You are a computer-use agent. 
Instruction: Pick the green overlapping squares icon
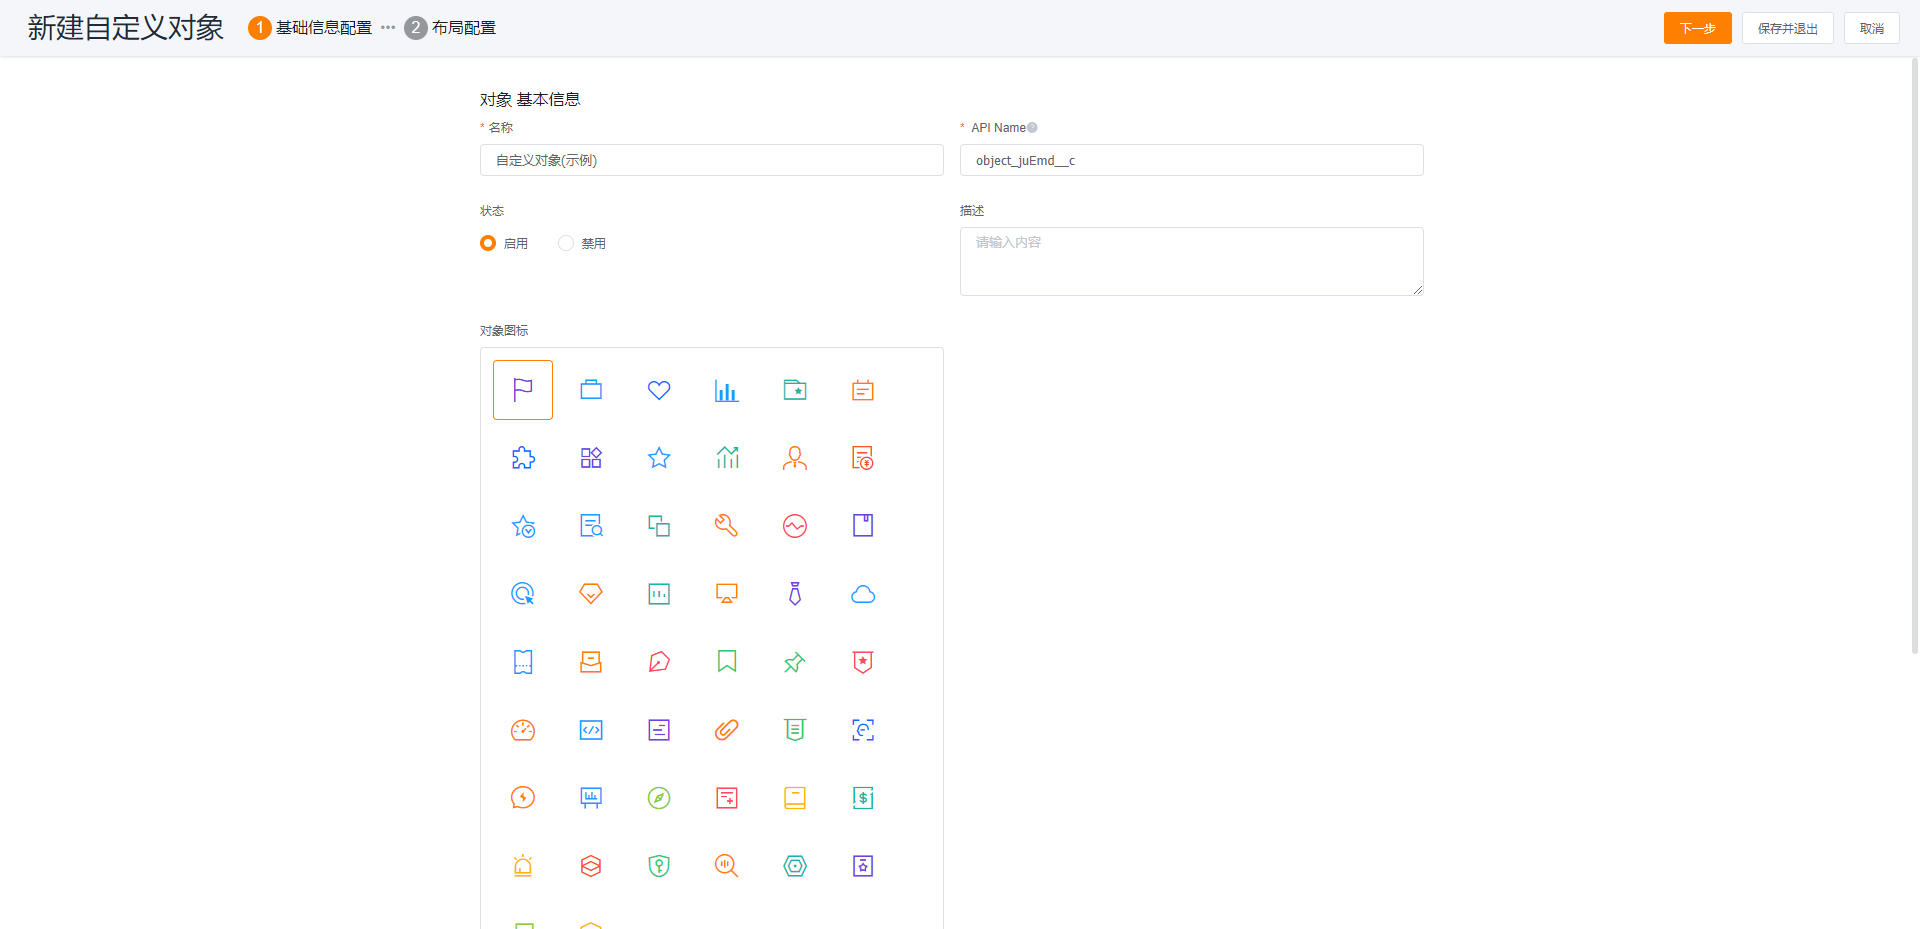pos(659,526)
